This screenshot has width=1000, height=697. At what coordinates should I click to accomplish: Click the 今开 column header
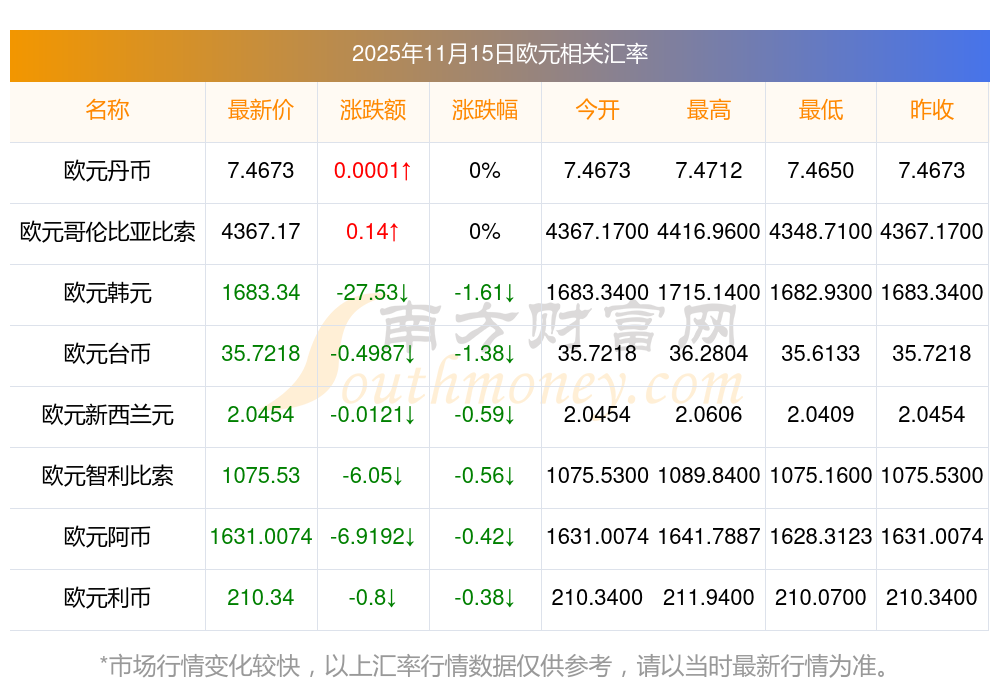pyautogui.click(x=597, y=110)
